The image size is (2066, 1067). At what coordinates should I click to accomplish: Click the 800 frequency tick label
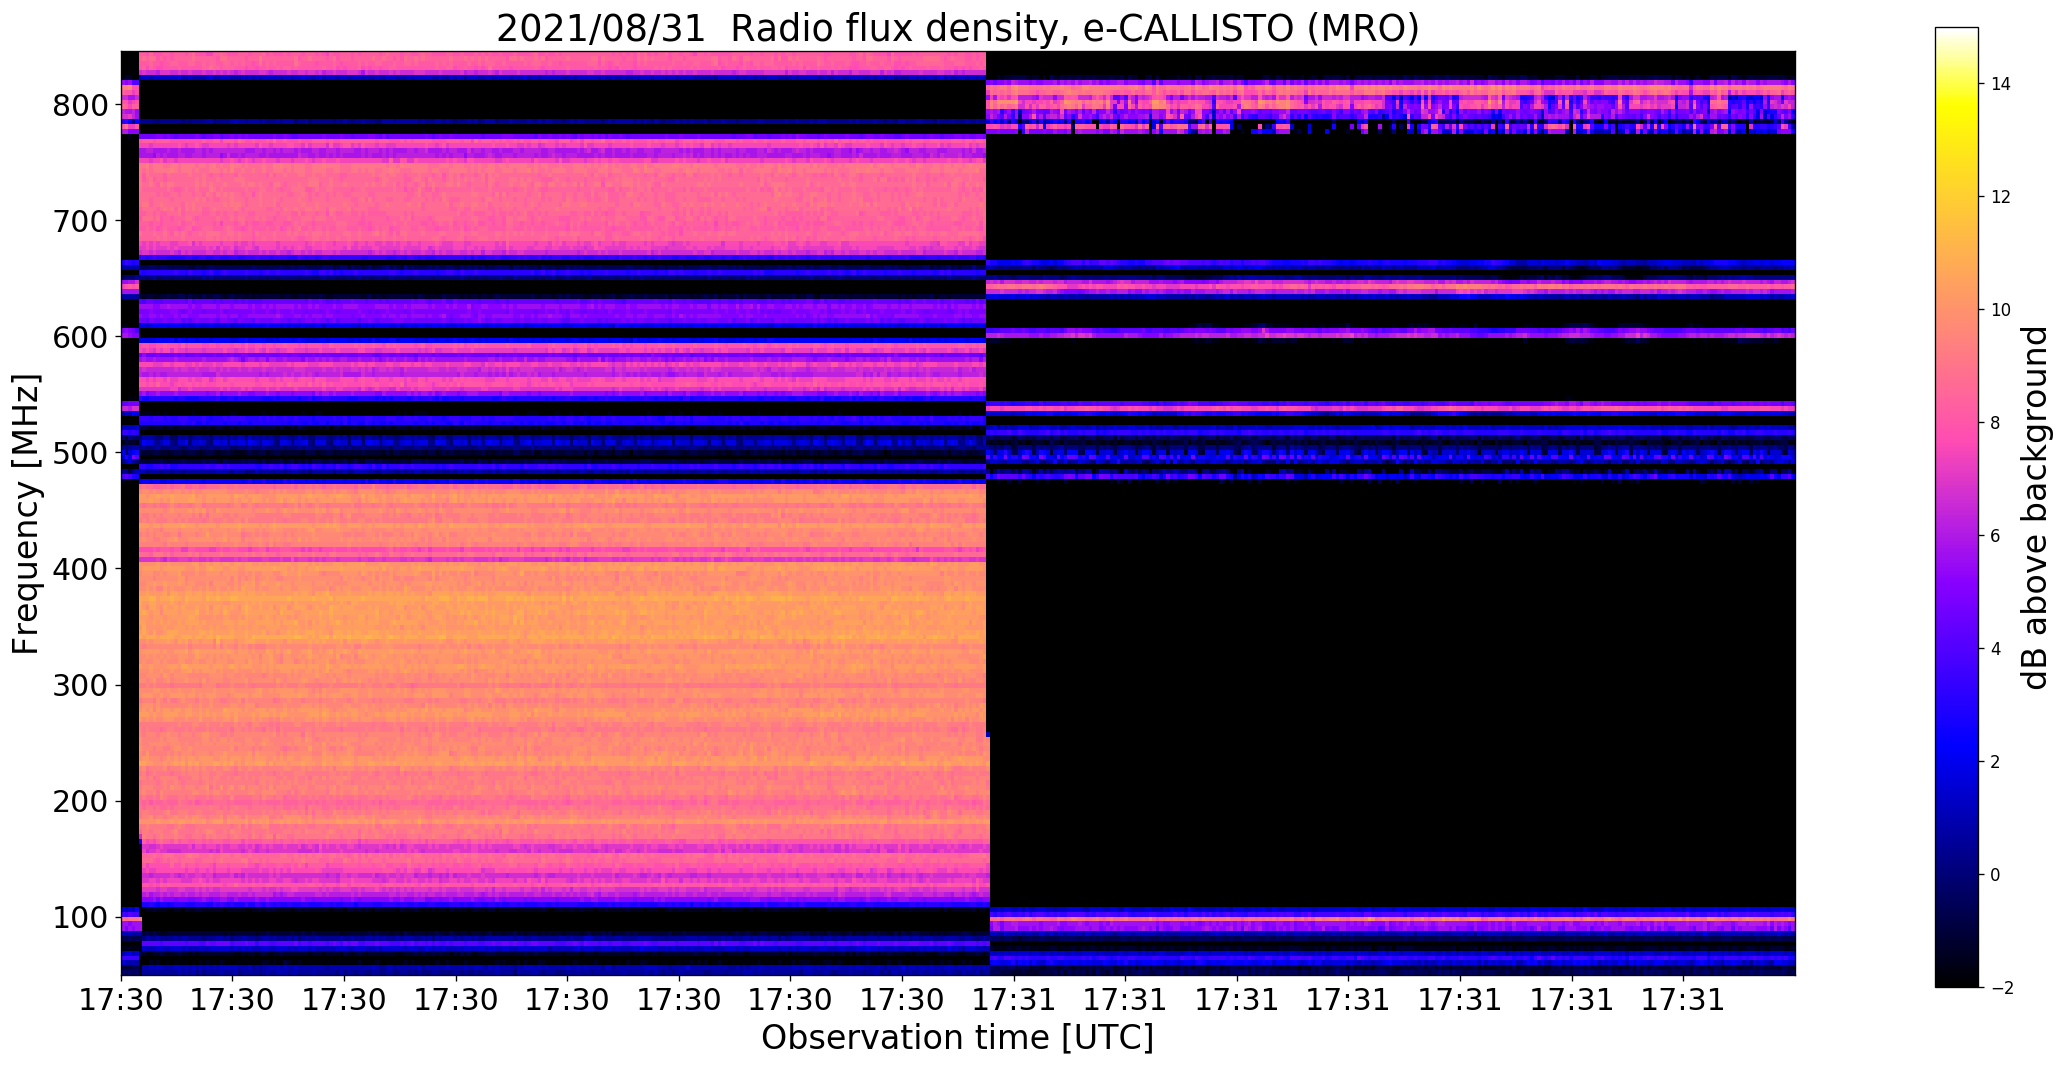coord(81,105)
